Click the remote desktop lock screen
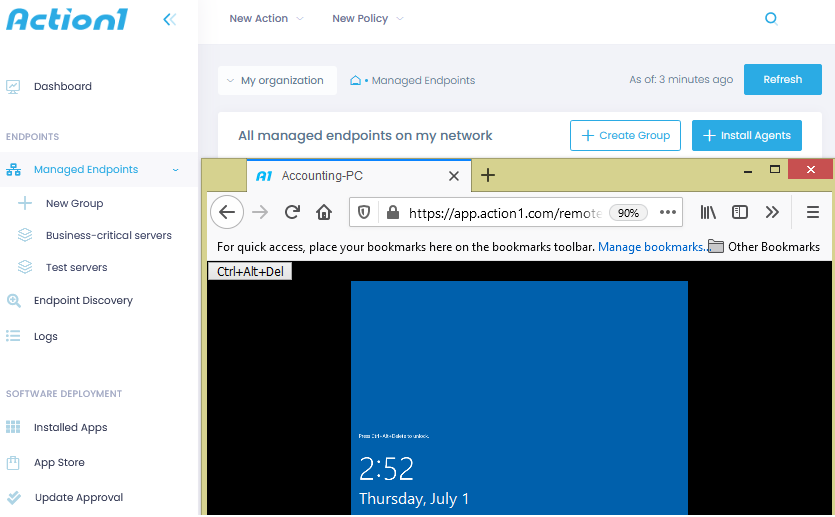 point(519,398)
